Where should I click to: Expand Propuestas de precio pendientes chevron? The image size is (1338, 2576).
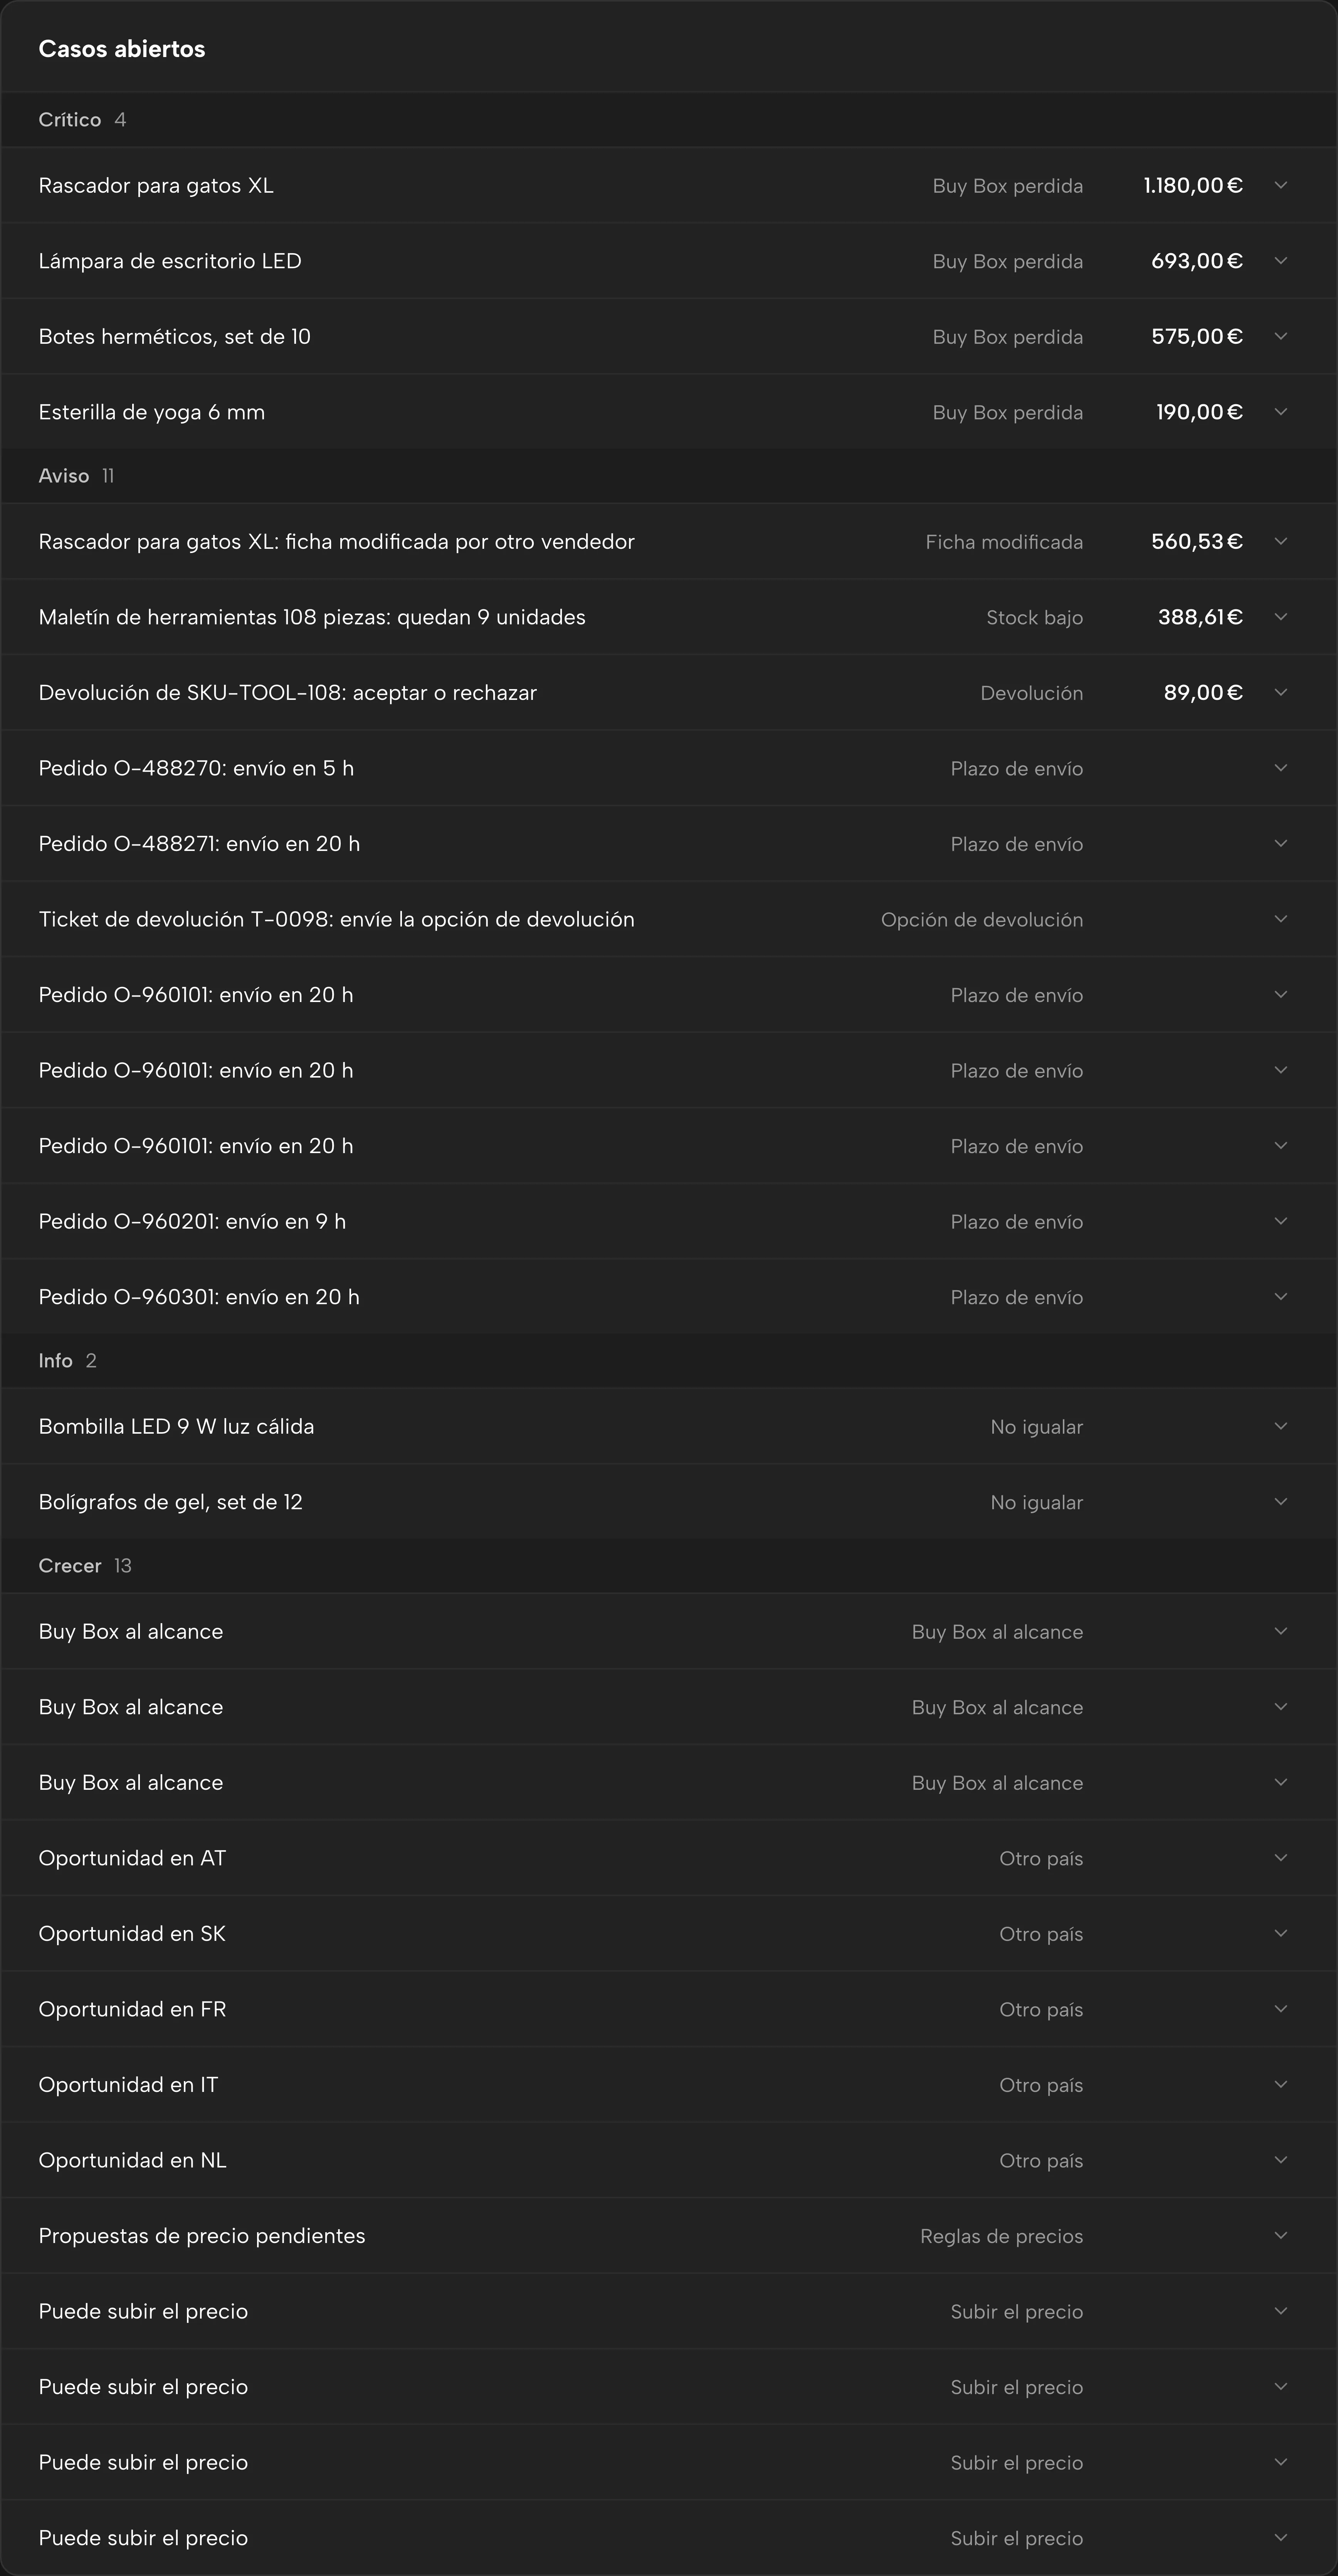click(x=1280, y=2235)
